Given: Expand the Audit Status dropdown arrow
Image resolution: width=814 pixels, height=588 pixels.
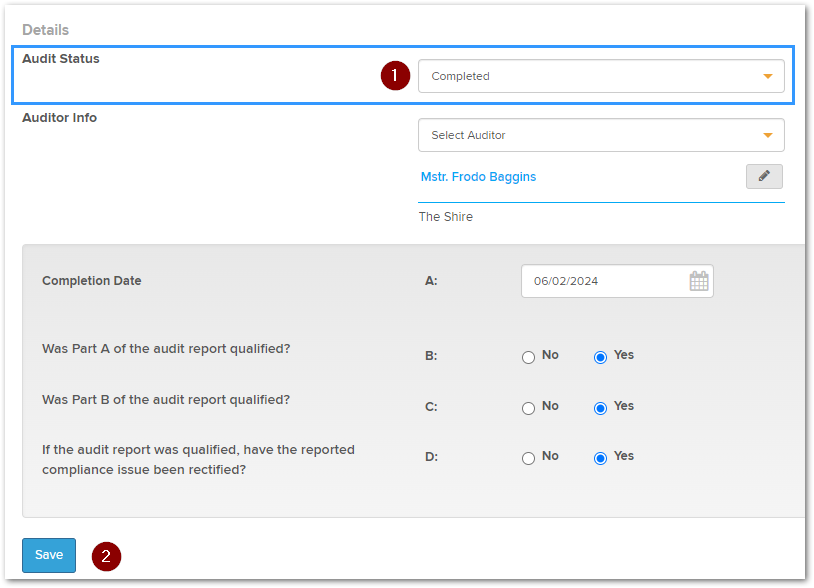Looking at the screenshot, I should [x=767, y=76].
